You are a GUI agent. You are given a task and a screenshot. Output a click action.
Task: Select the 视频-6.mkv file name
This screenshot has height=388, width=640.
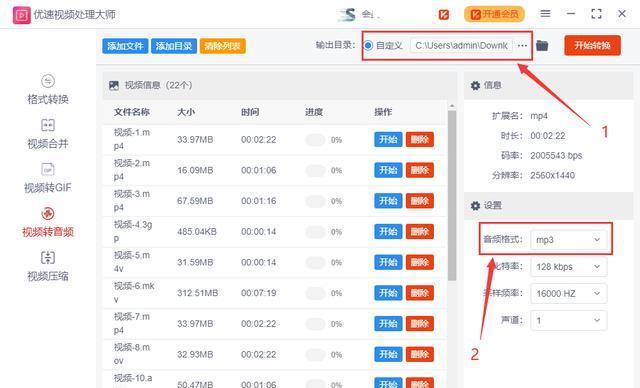(x=134, y=293)
